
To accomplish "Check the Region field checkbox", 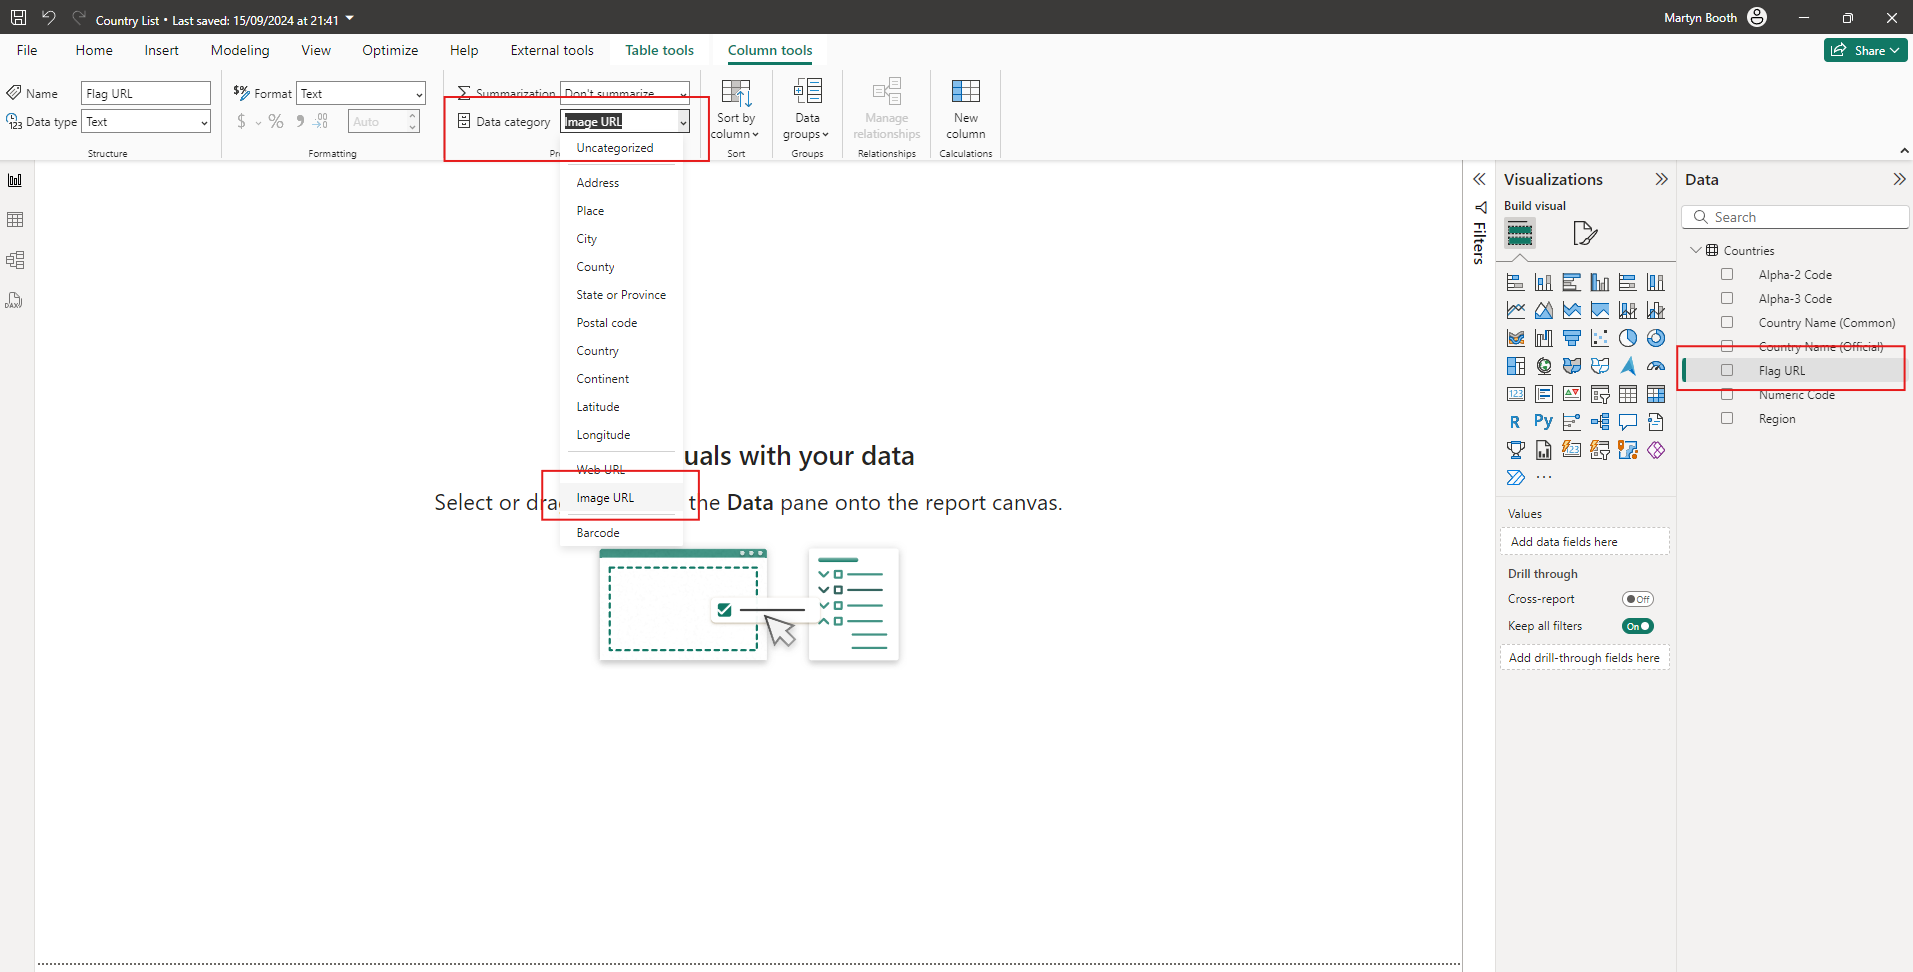I will (1726, 418).
